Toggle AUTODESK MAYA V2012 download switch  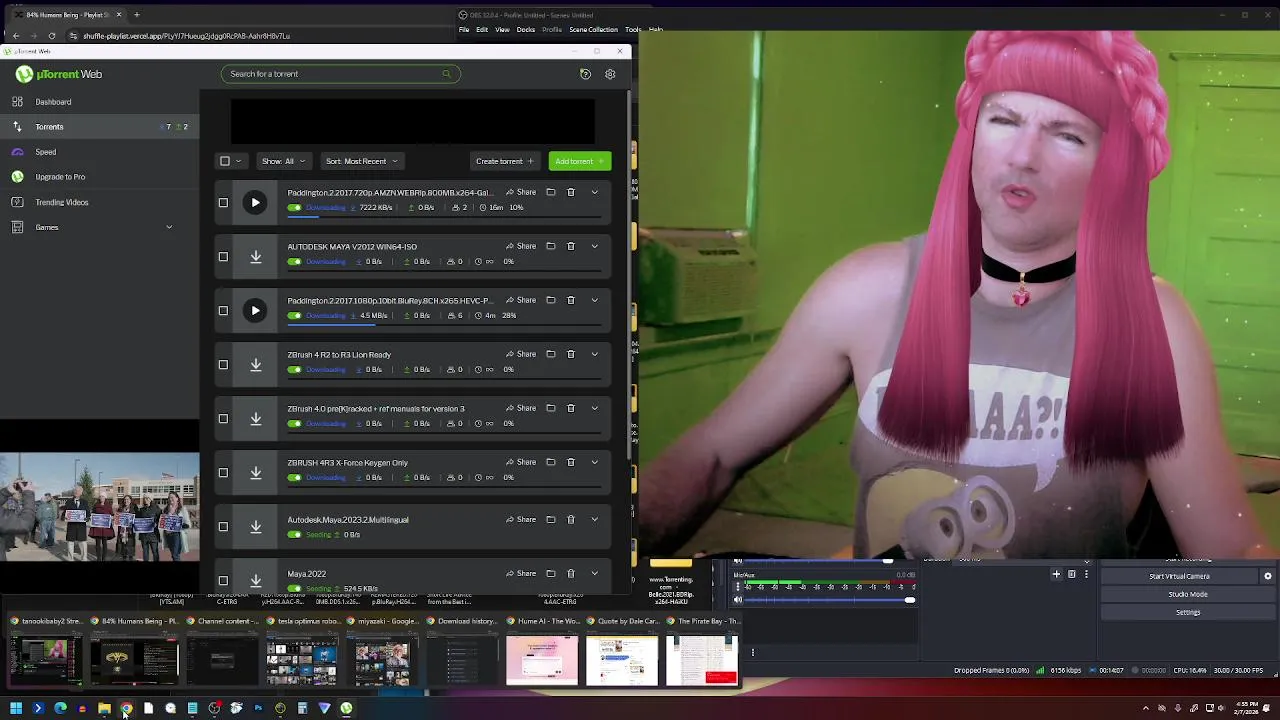pyautogui.click(x=294, y=262)
